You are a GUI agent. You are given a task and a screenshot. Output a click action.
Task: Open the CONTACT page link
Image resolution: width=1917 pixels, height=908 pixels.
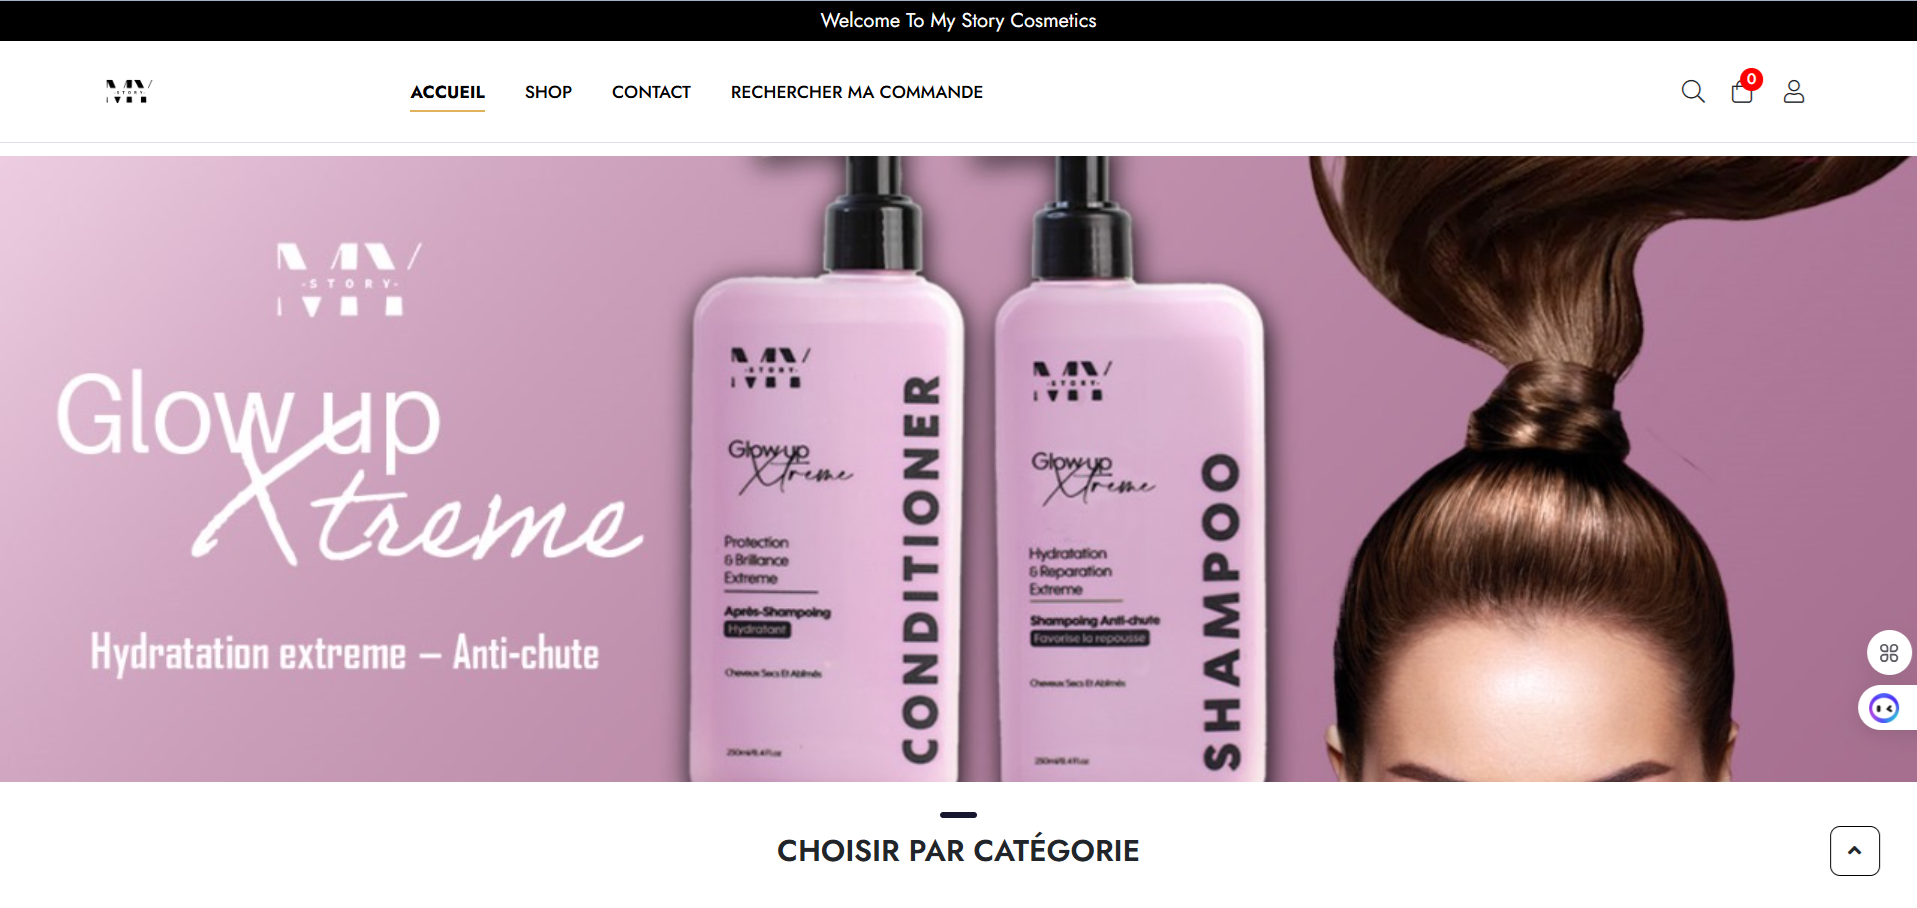coord(651,92)
